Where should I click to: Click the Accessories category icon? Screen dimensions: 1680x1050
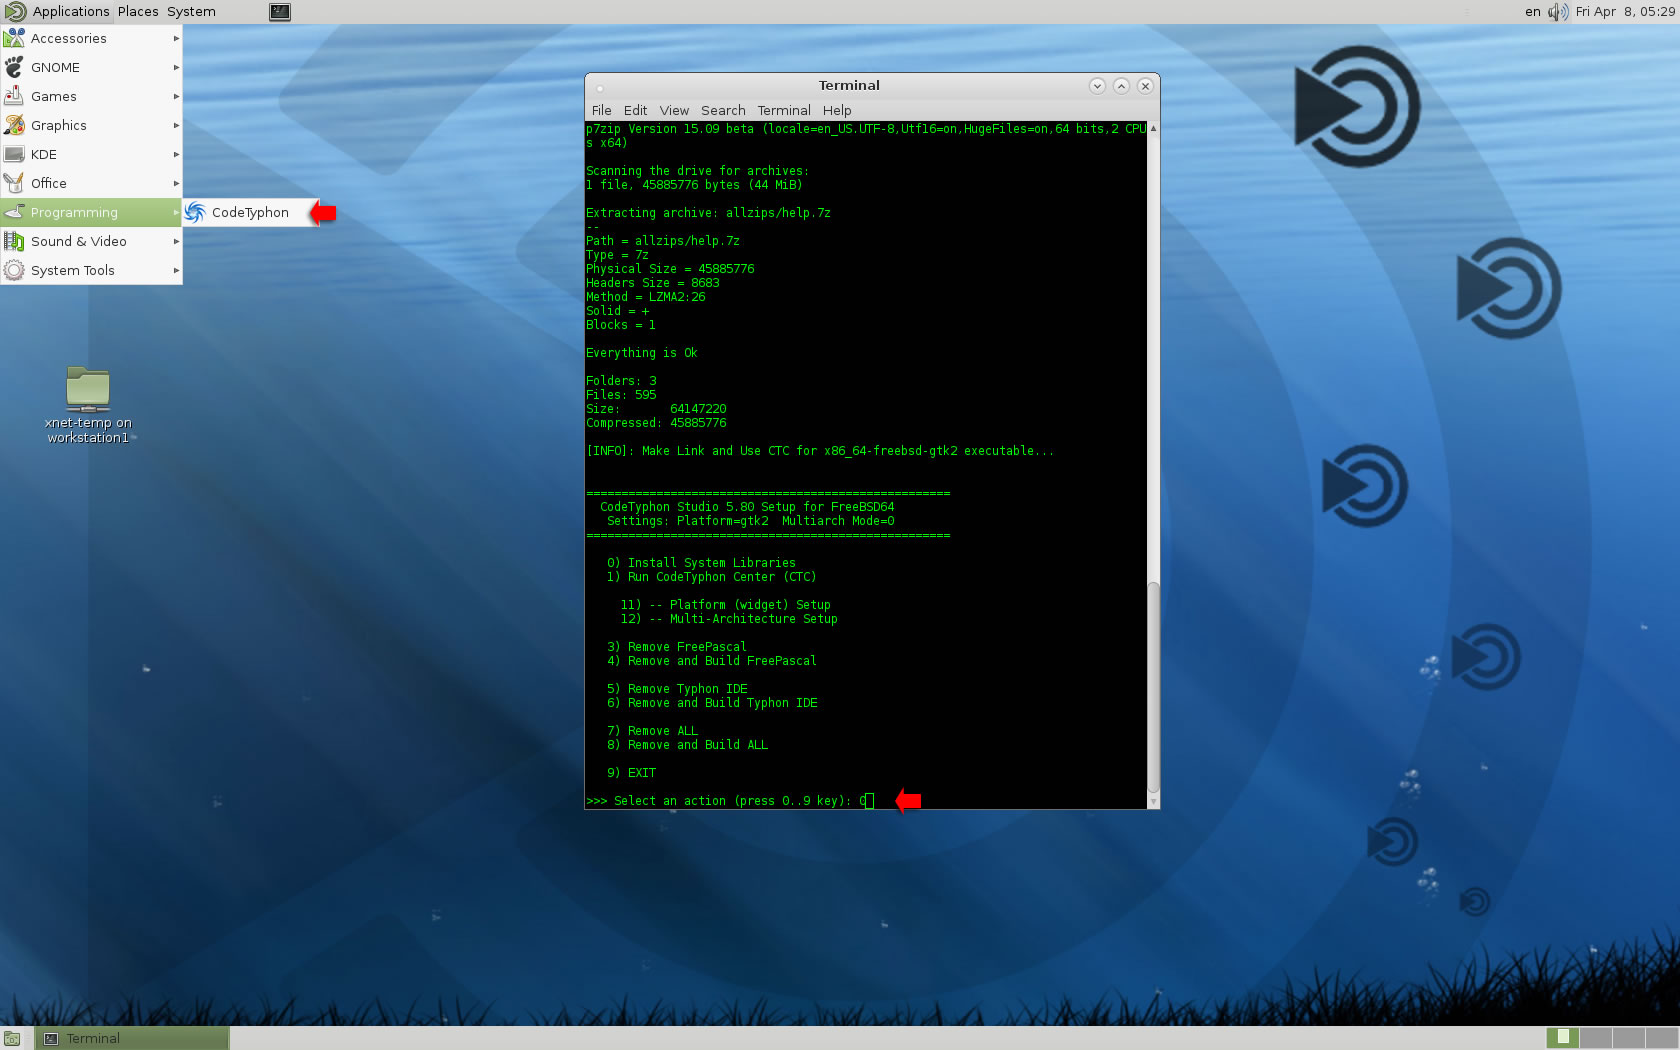[14, 38]
